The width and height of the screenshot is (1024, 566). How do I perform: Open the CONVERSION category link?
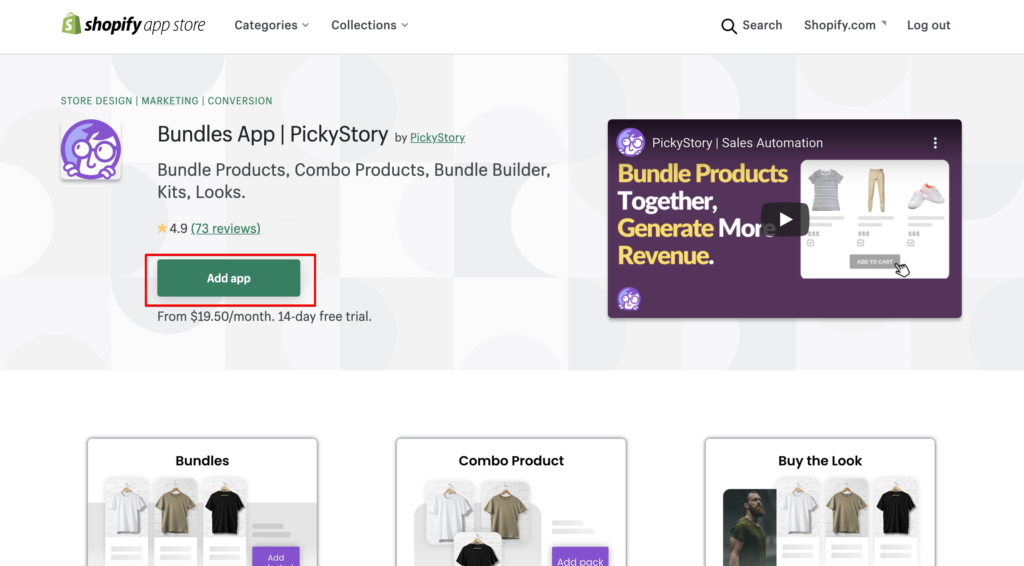[240, 101]
